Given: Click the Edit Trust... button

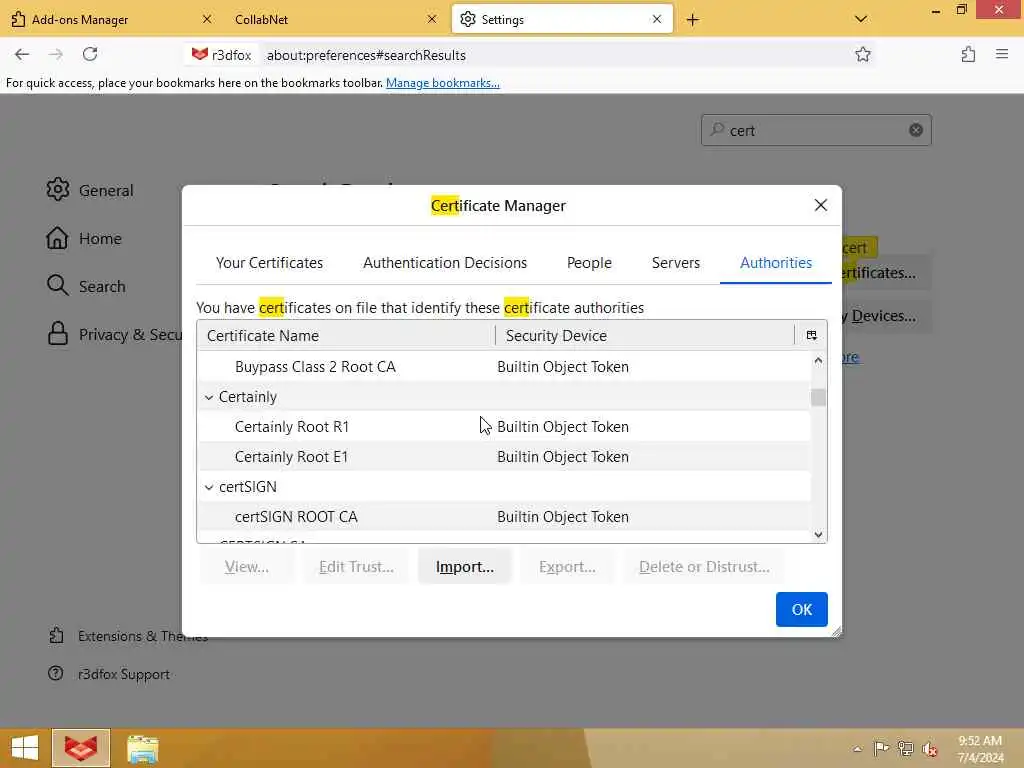Looking at the screenshot, I should tap(356, 566).
